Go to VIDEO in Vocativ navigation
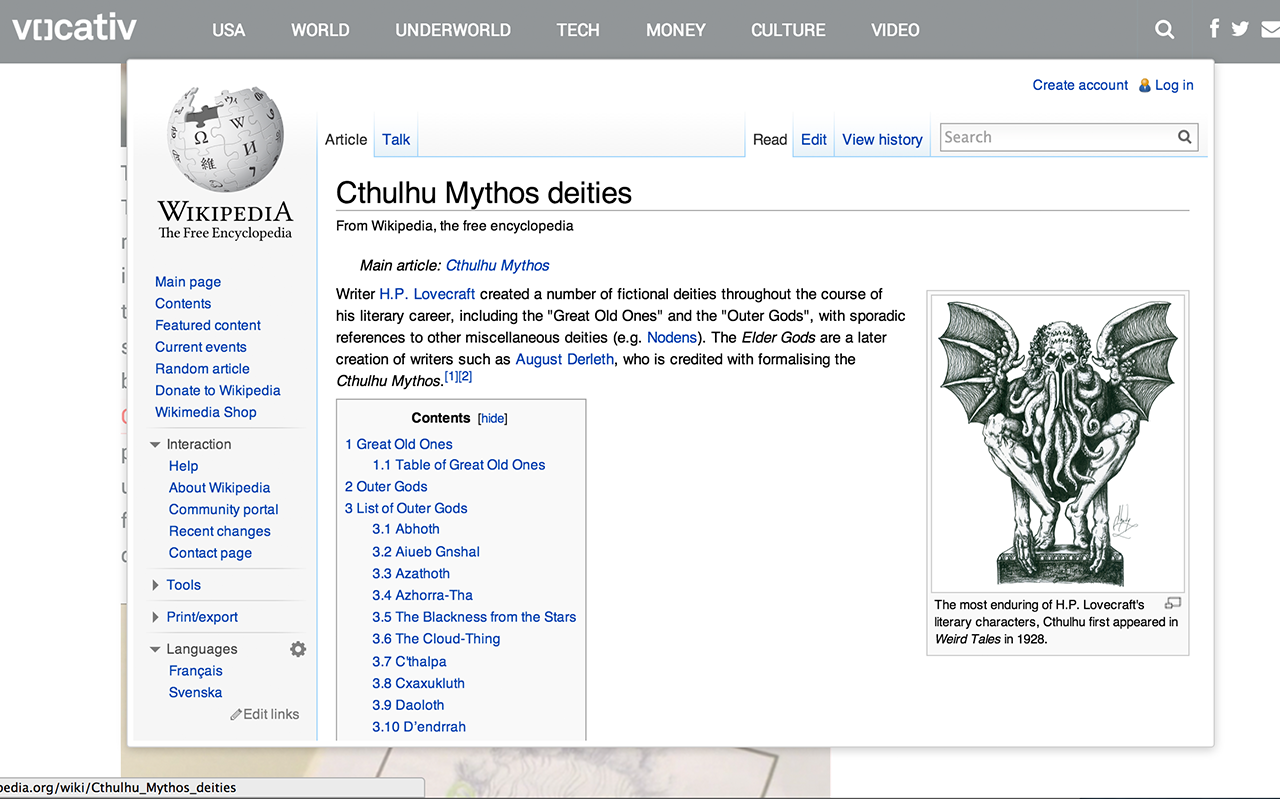The width and height of the screenshot is (1280, 800). 895,30
